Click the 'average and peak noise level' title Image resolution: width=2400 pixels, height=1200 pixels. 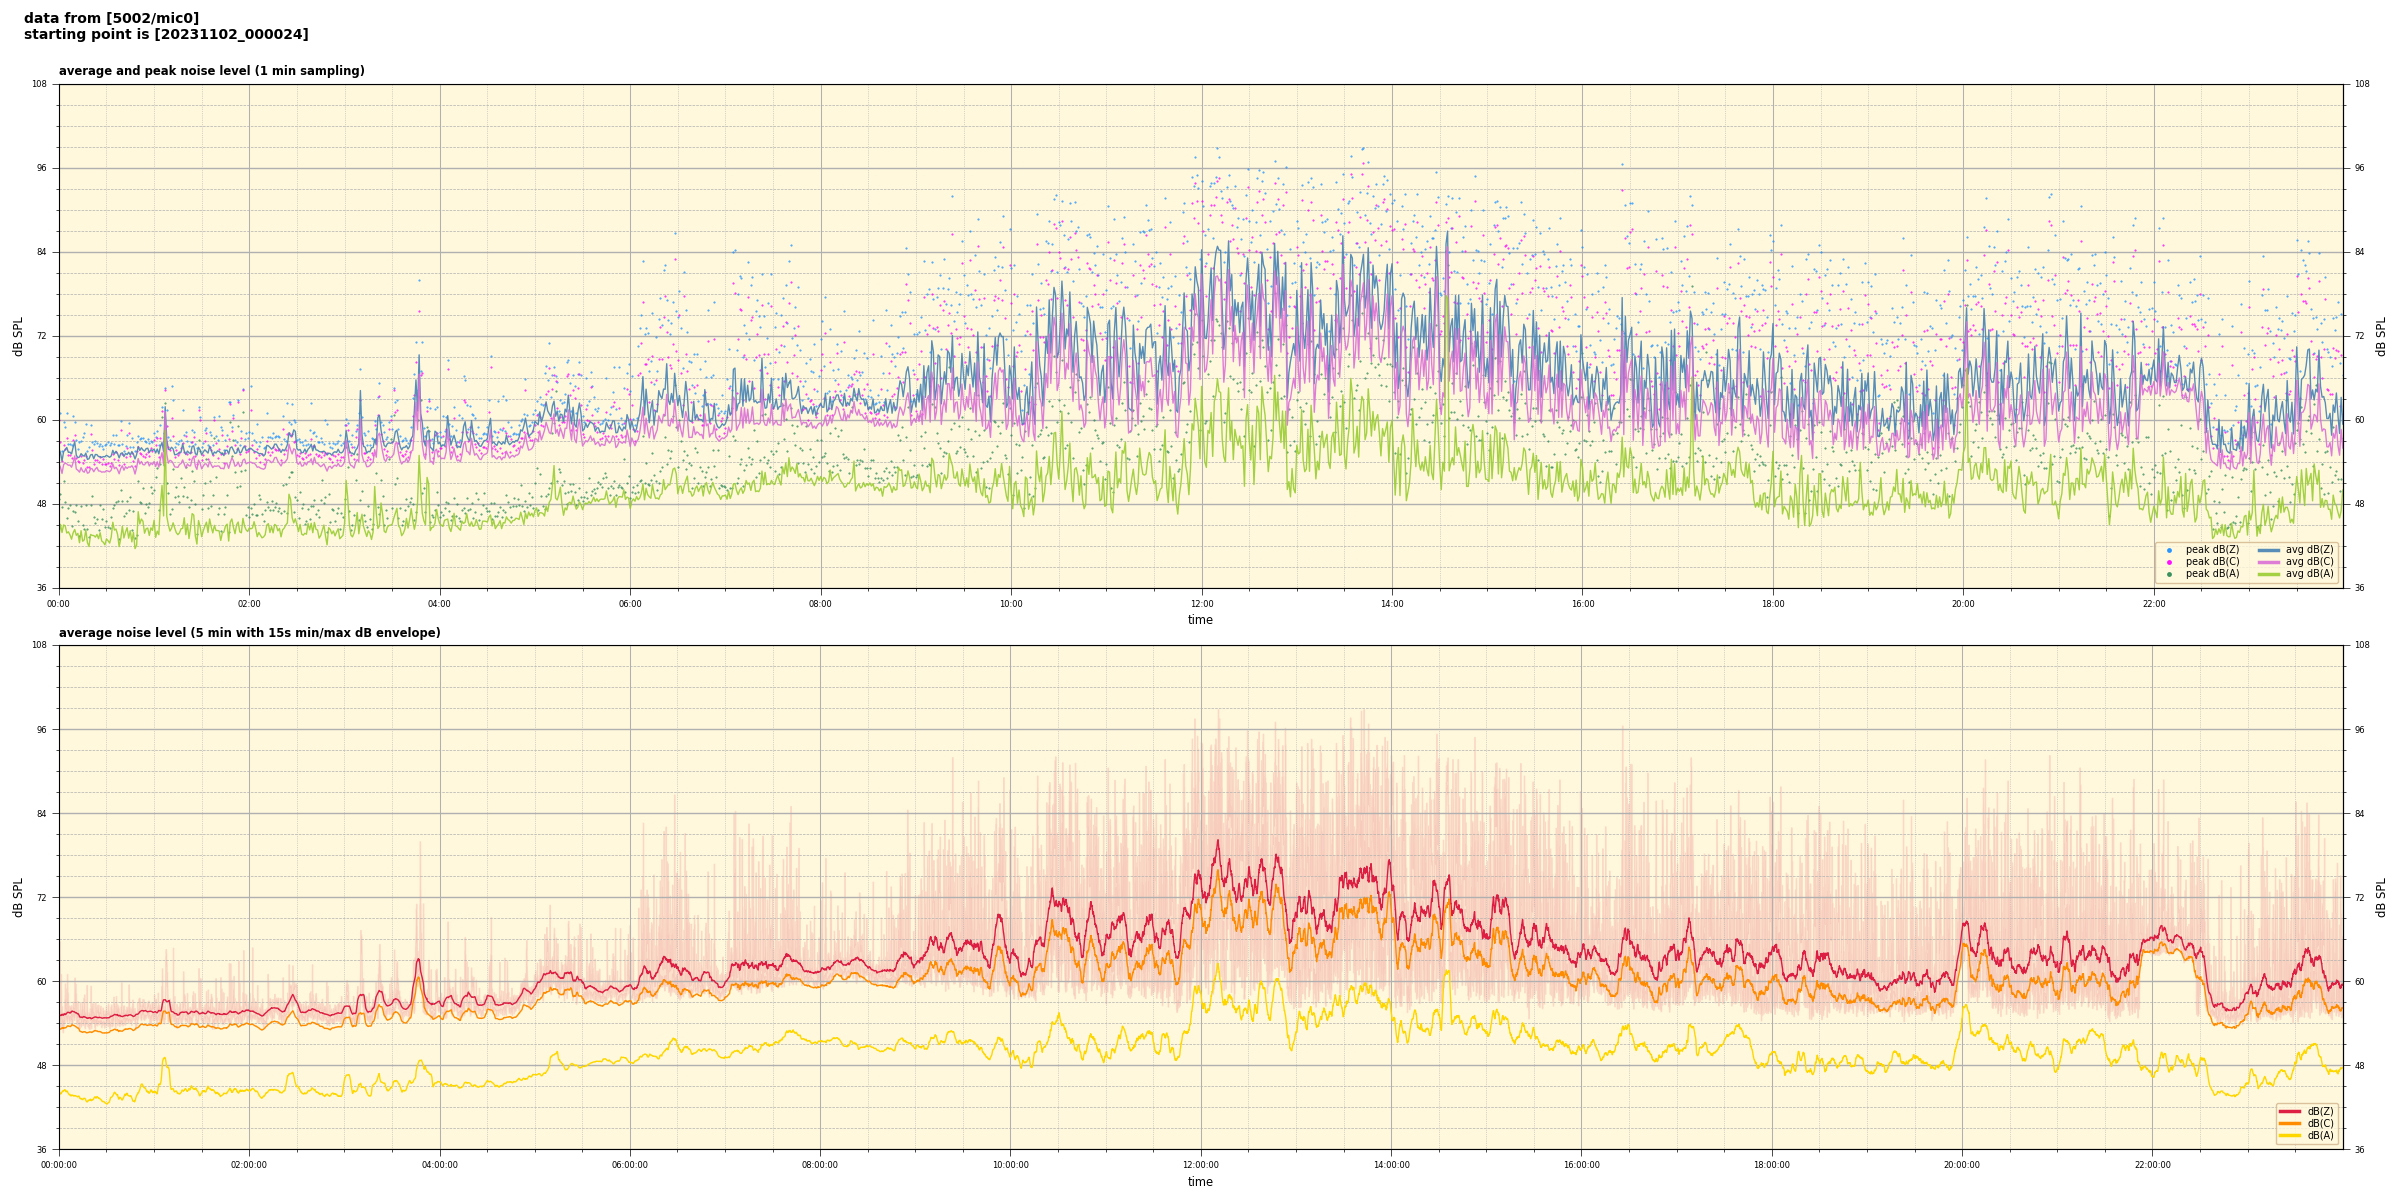pos(211,71)
